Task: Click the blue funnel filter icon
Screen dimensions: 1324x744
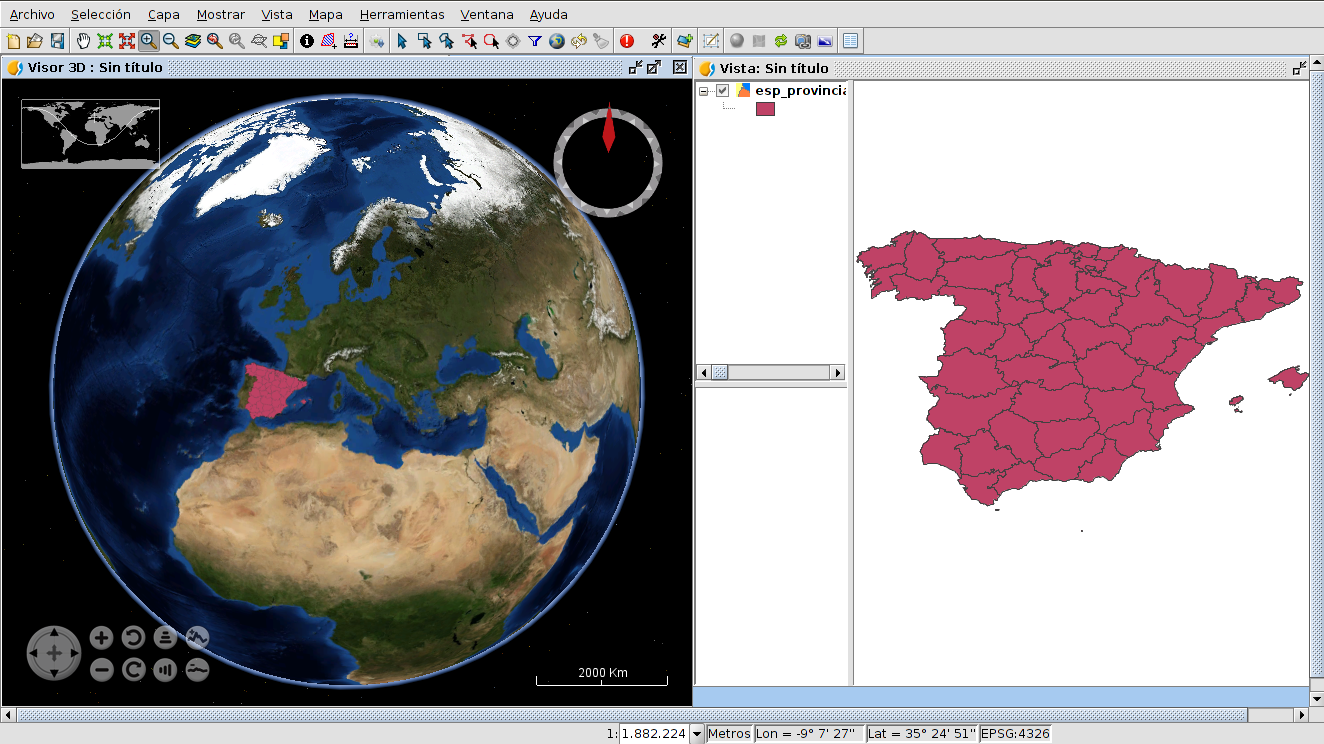Action: (535, 41)
